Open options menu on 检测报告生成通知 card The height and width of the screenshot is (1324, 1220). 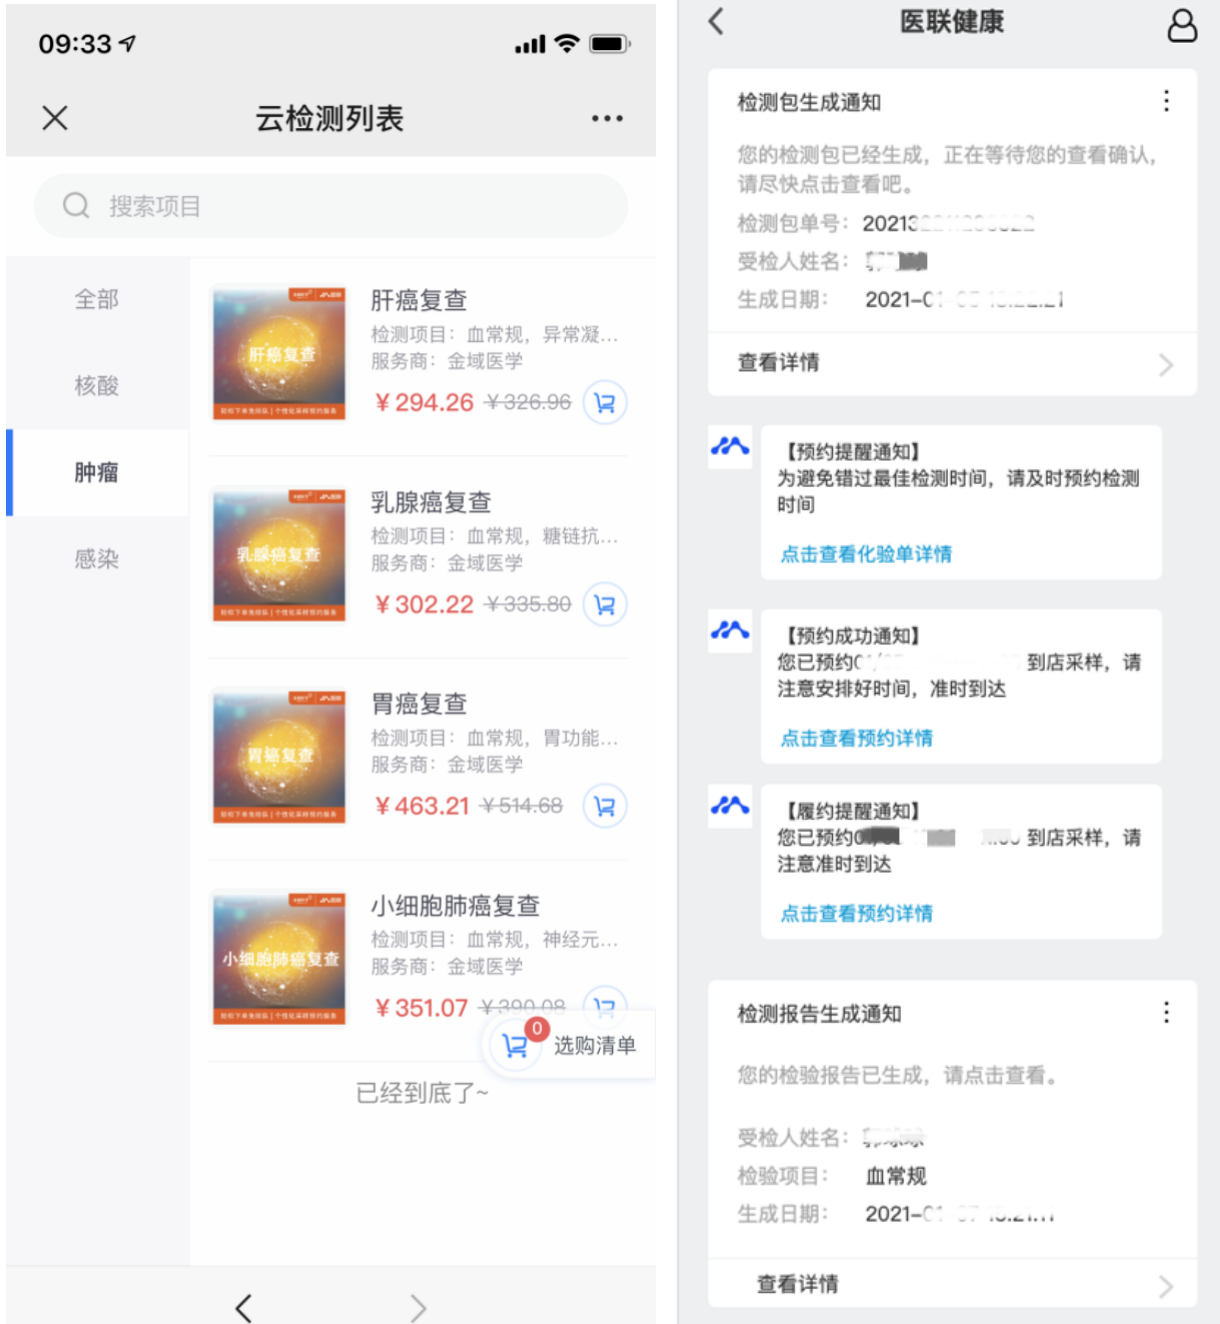click(1166, 1013)
